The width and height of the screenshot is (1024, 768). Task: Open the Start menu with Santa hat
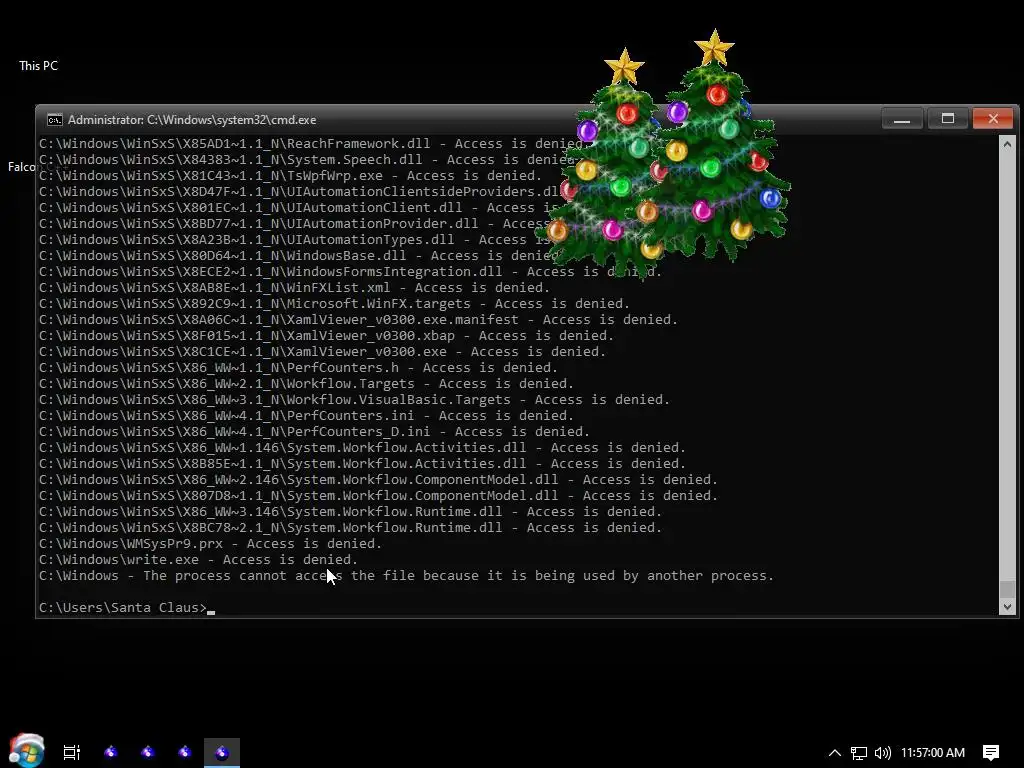click(27, 750)
